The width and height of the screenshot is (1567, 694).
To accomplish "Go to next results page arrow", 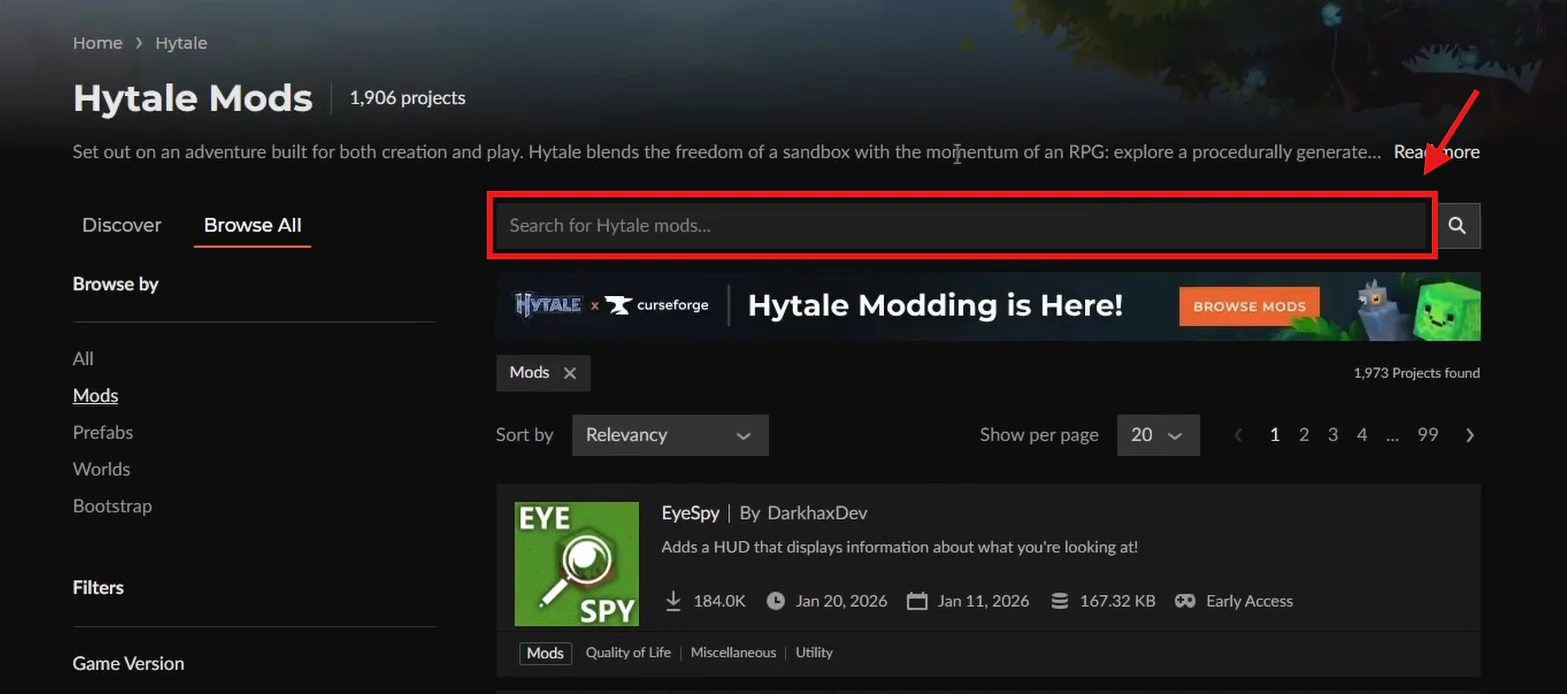I will point(1469,435).
